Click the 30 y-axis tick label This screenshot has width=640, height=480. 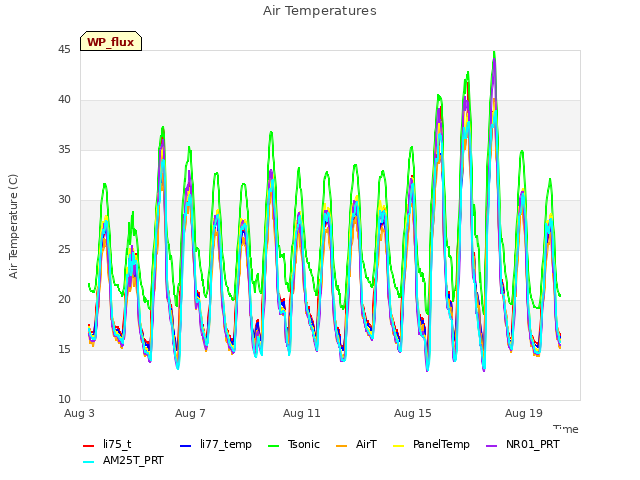point(64,200)
